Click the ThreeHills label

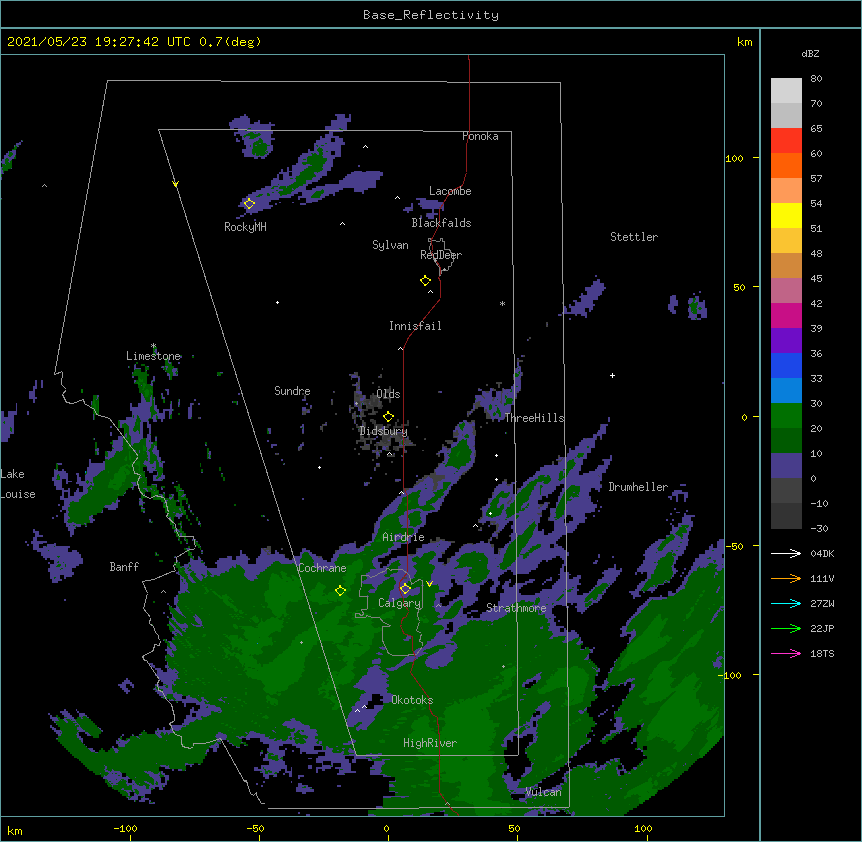coord(534,418)
